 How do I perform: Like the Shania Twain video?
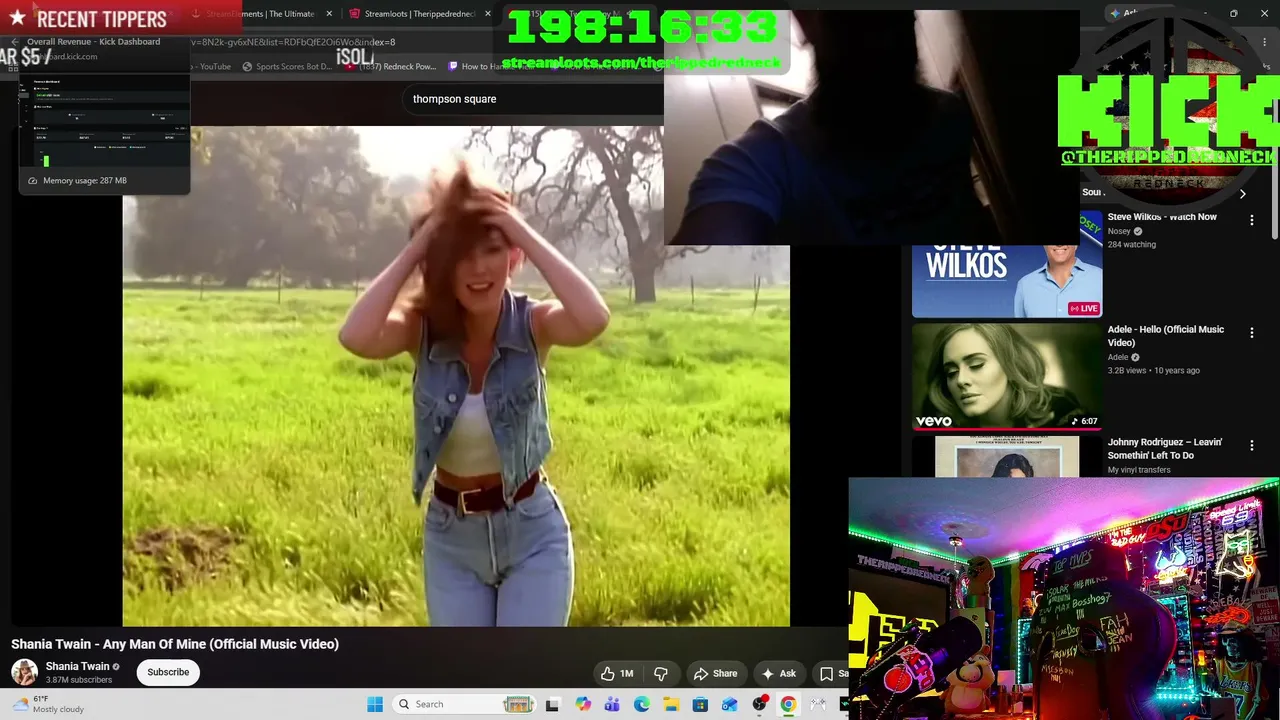tap(617, 674)
